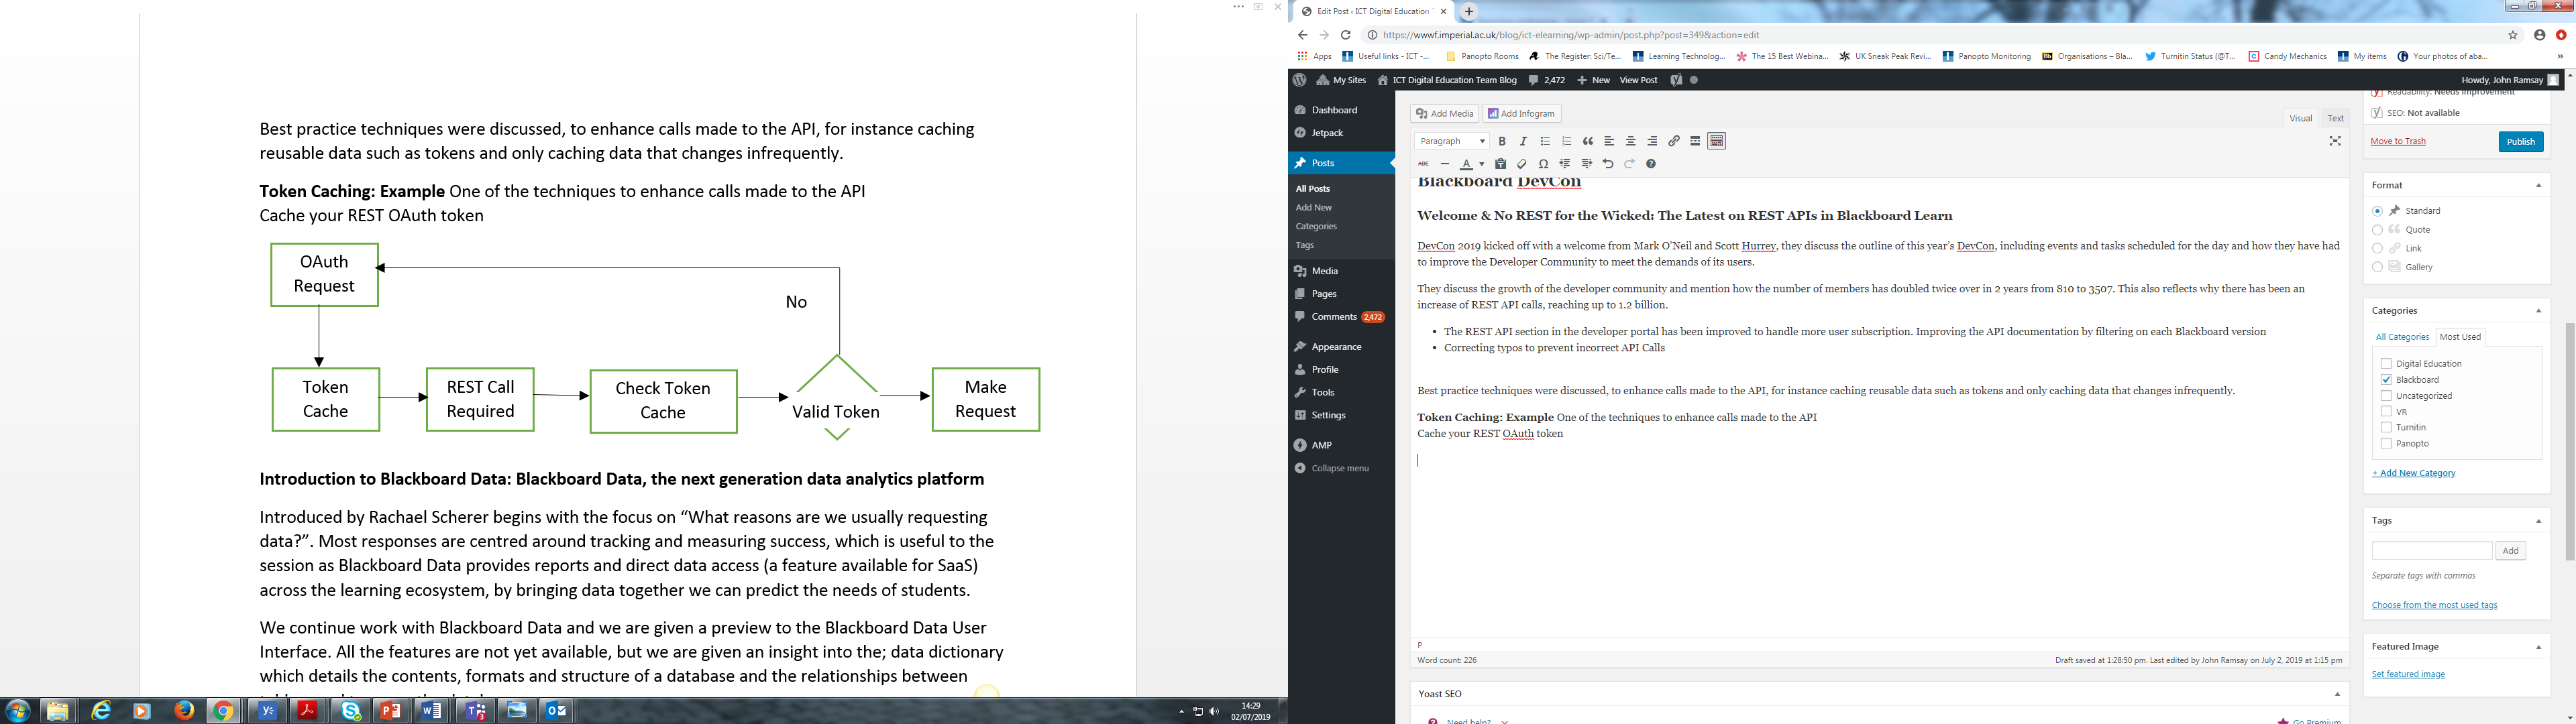Undo last edit in editor toolbar
Image resolution: width=2576 pixels, height=724 pixels.
coord(1608,164)
